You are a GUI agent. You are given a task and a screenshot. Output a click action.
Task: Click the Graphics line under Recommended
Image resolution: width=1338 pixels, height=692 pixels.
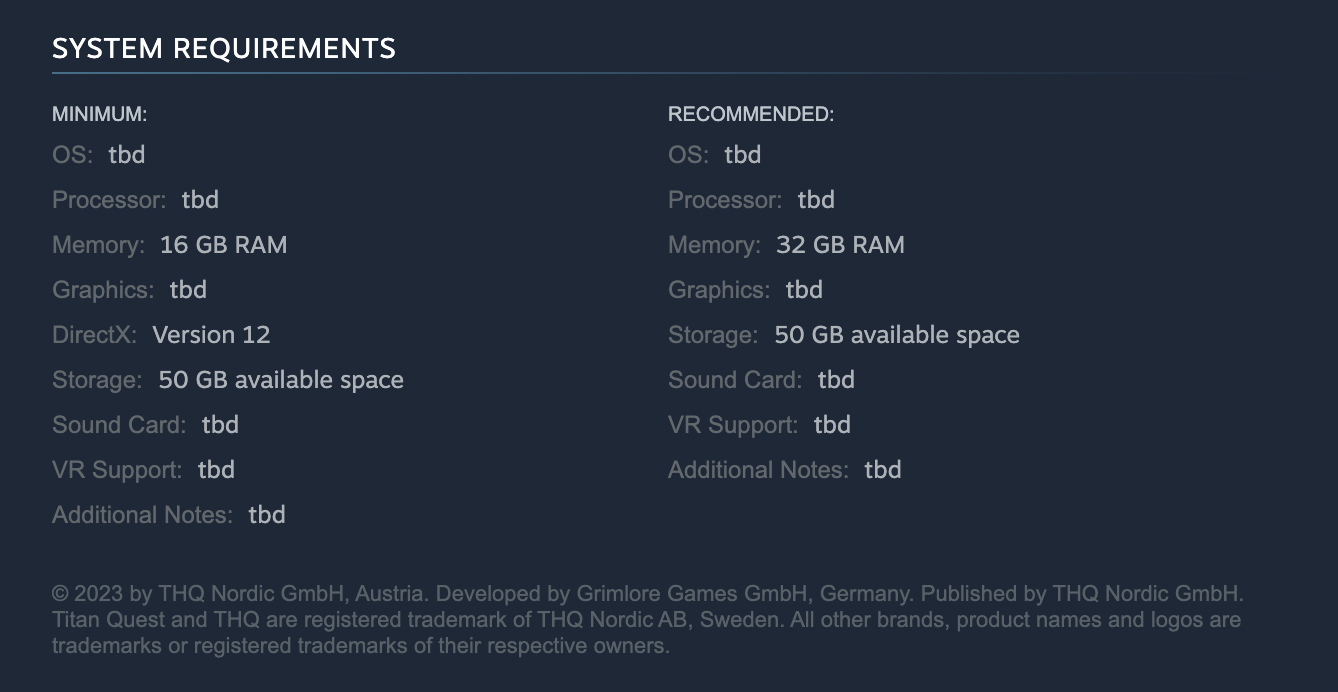coord(745,290)
